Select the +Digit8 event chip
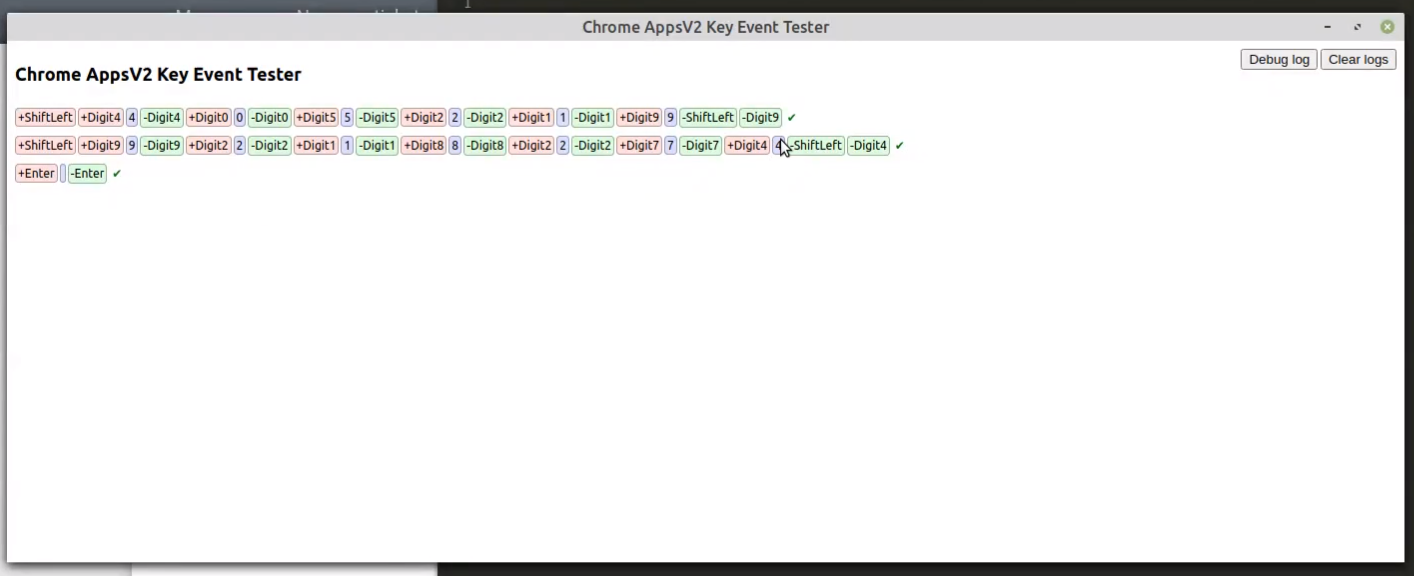This screenshot has width=1414, height=576. tap(424, 145)
